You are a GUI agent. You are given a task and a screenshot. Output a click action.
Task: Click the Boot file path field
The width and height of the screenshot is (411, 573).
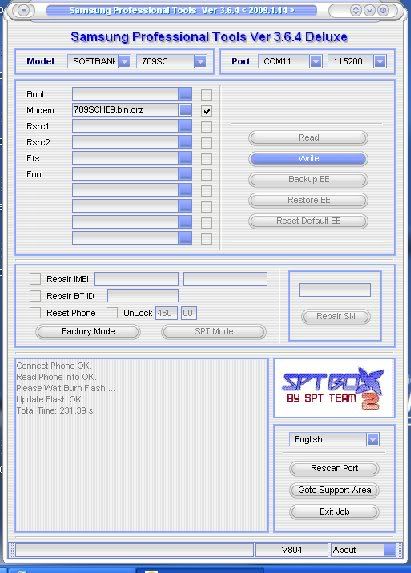tap(125, 94)
